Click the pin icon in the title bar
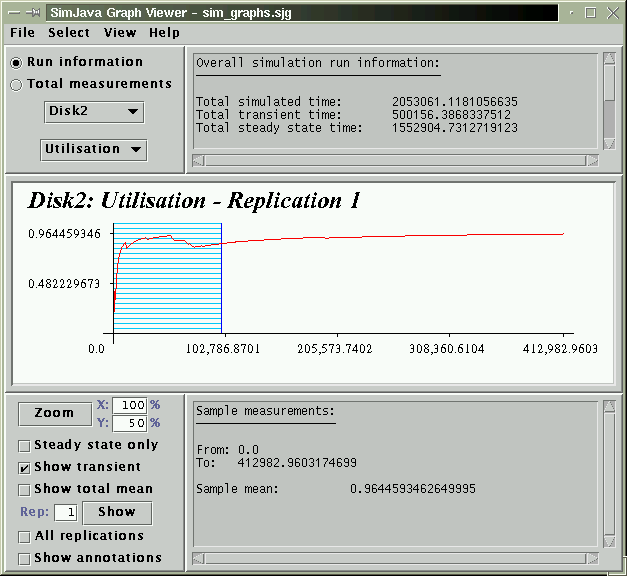 pos(31,12)
